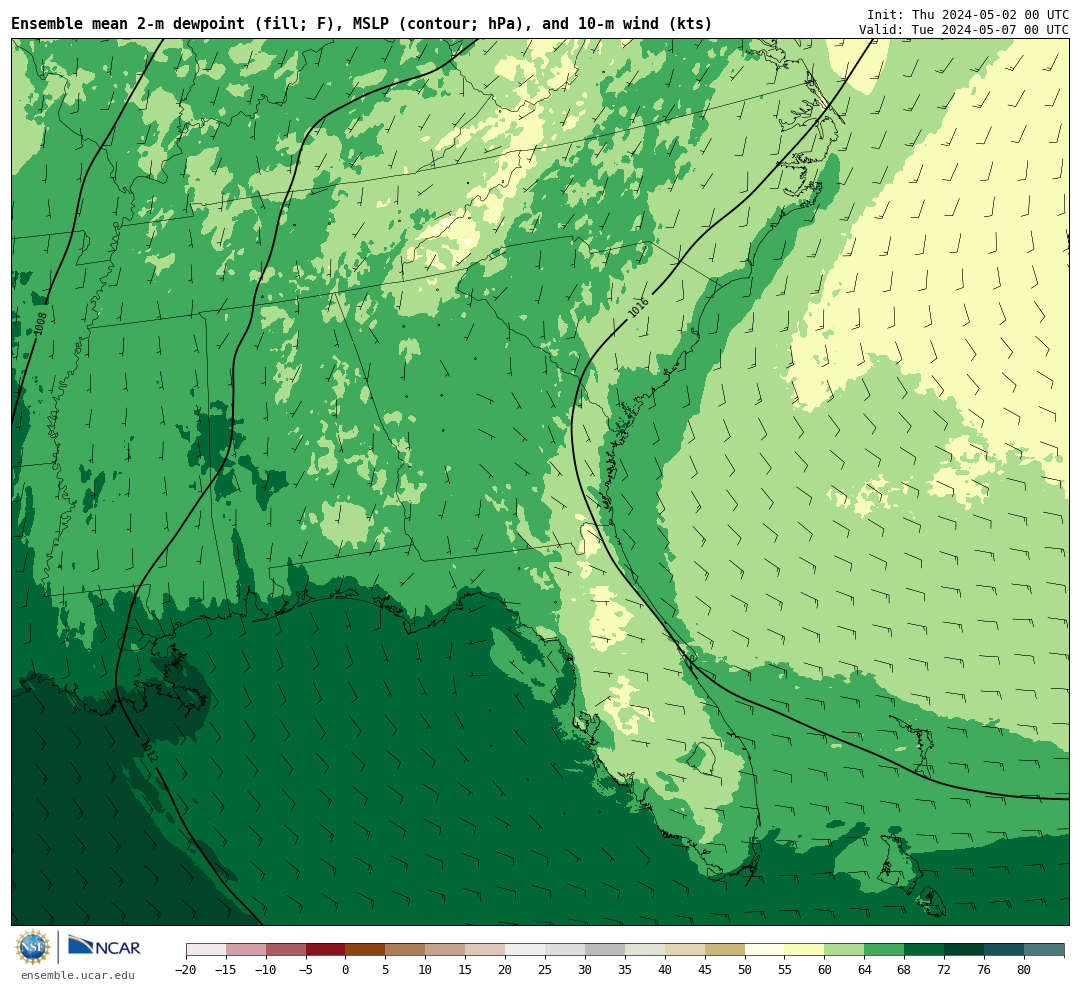Pick the gray swatch between 25 and 30

(565, 950)
